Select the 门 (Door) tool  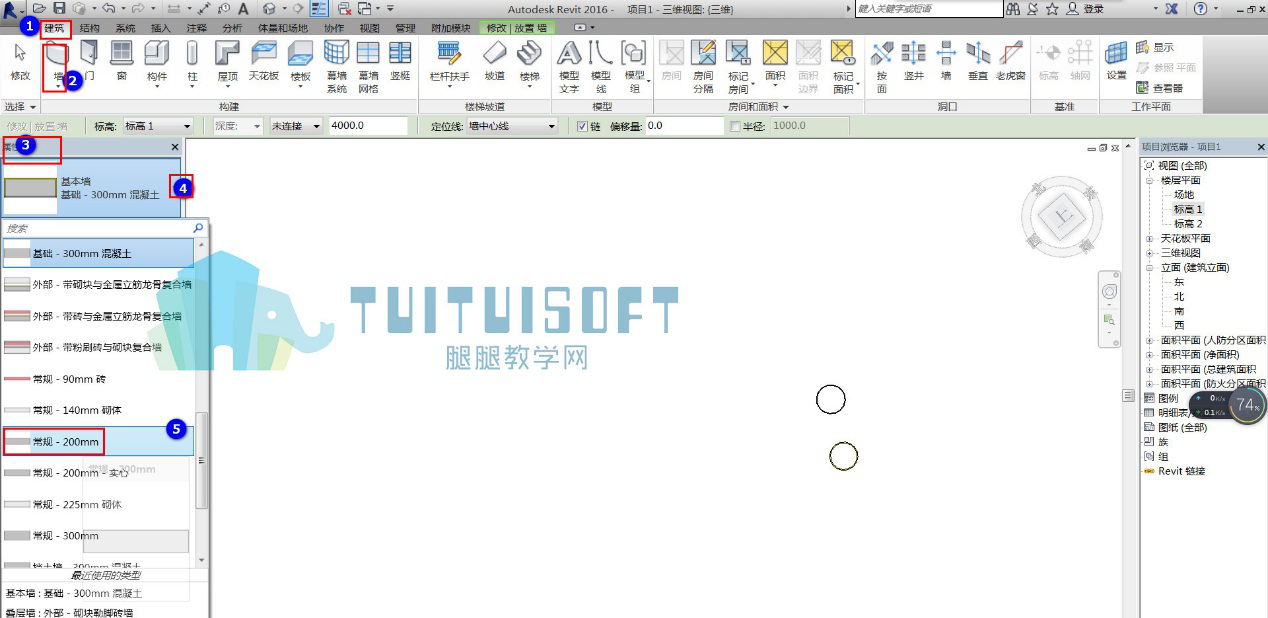coord(89,60)
